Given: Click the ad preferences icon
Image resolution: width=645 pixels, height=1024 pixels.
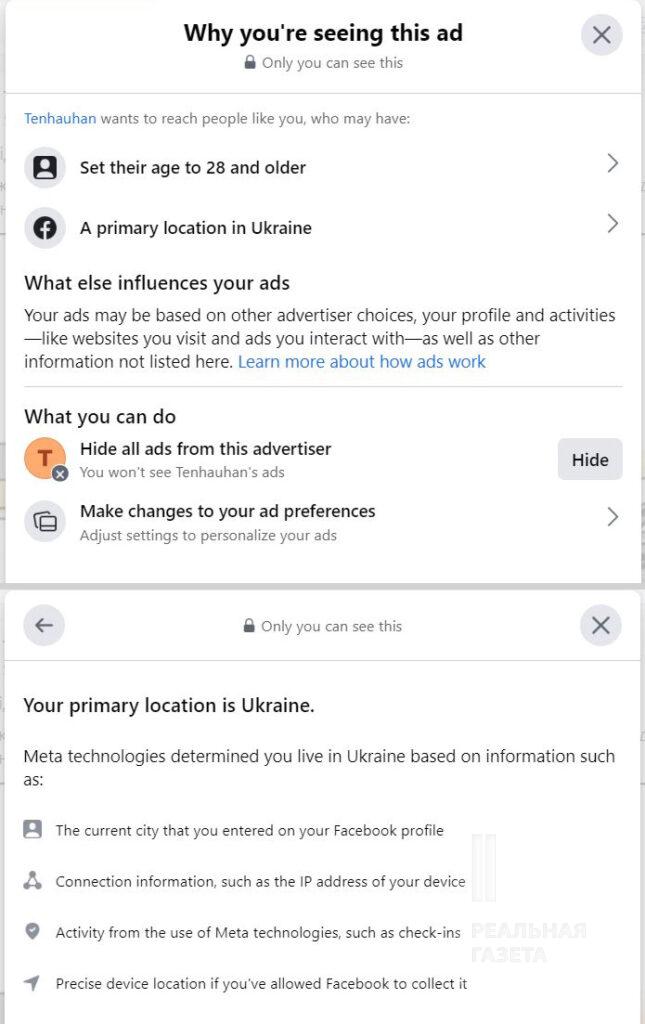Looking at the screenshot, I should tap(44, 520).
